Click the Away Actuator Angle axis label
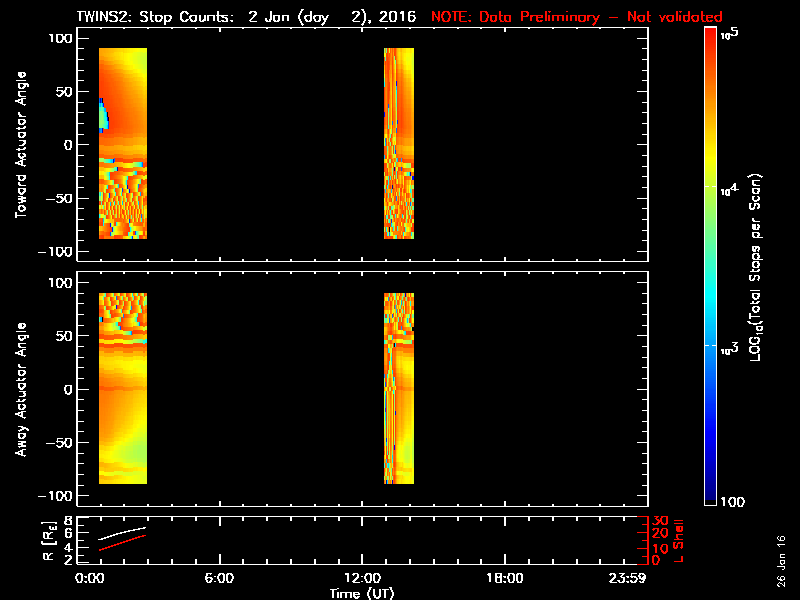This screenshot has height=600, width=800. coord(21,389)
